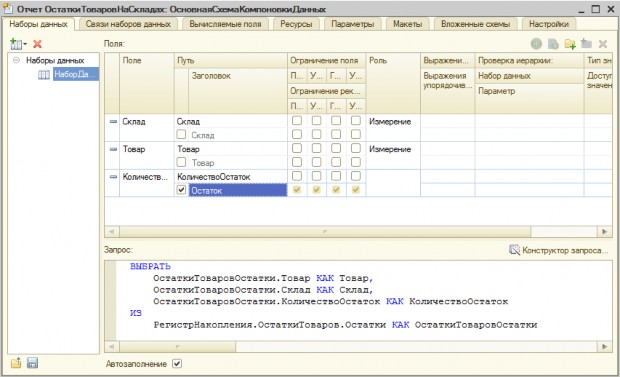Enable custom header checkbox for Склад

[x=181, y=135]
